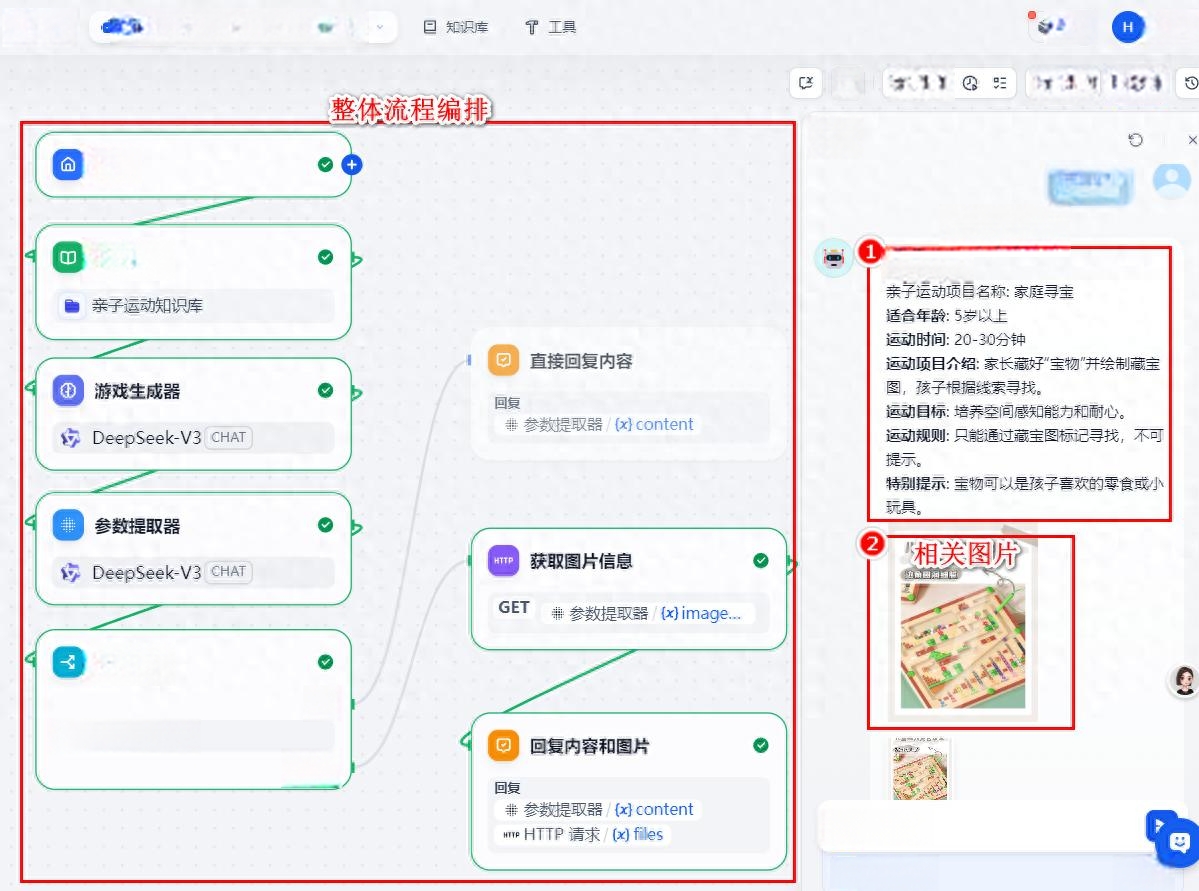Click the user avatar beside sent message
Screen dimensions: 1199x891
(x=1171, y=181)
